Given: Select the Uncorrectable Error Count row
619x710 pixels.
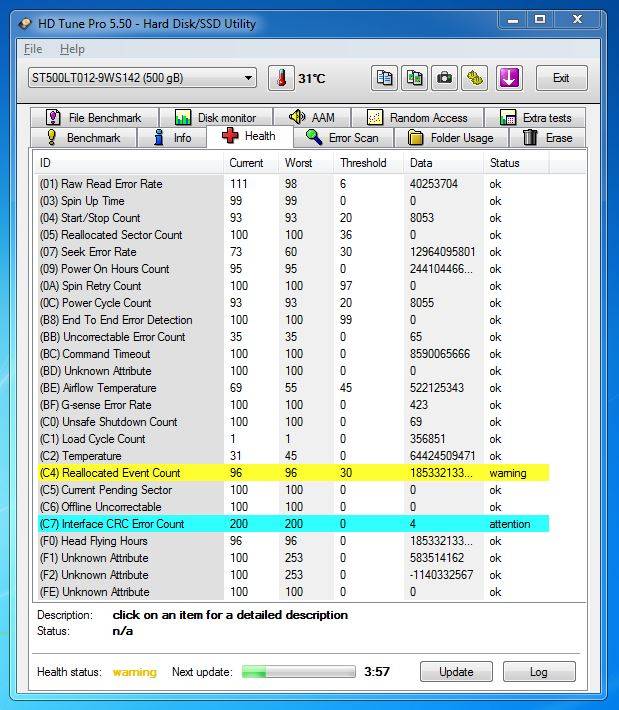Looking at the screenshot, I should click(293, 337).
